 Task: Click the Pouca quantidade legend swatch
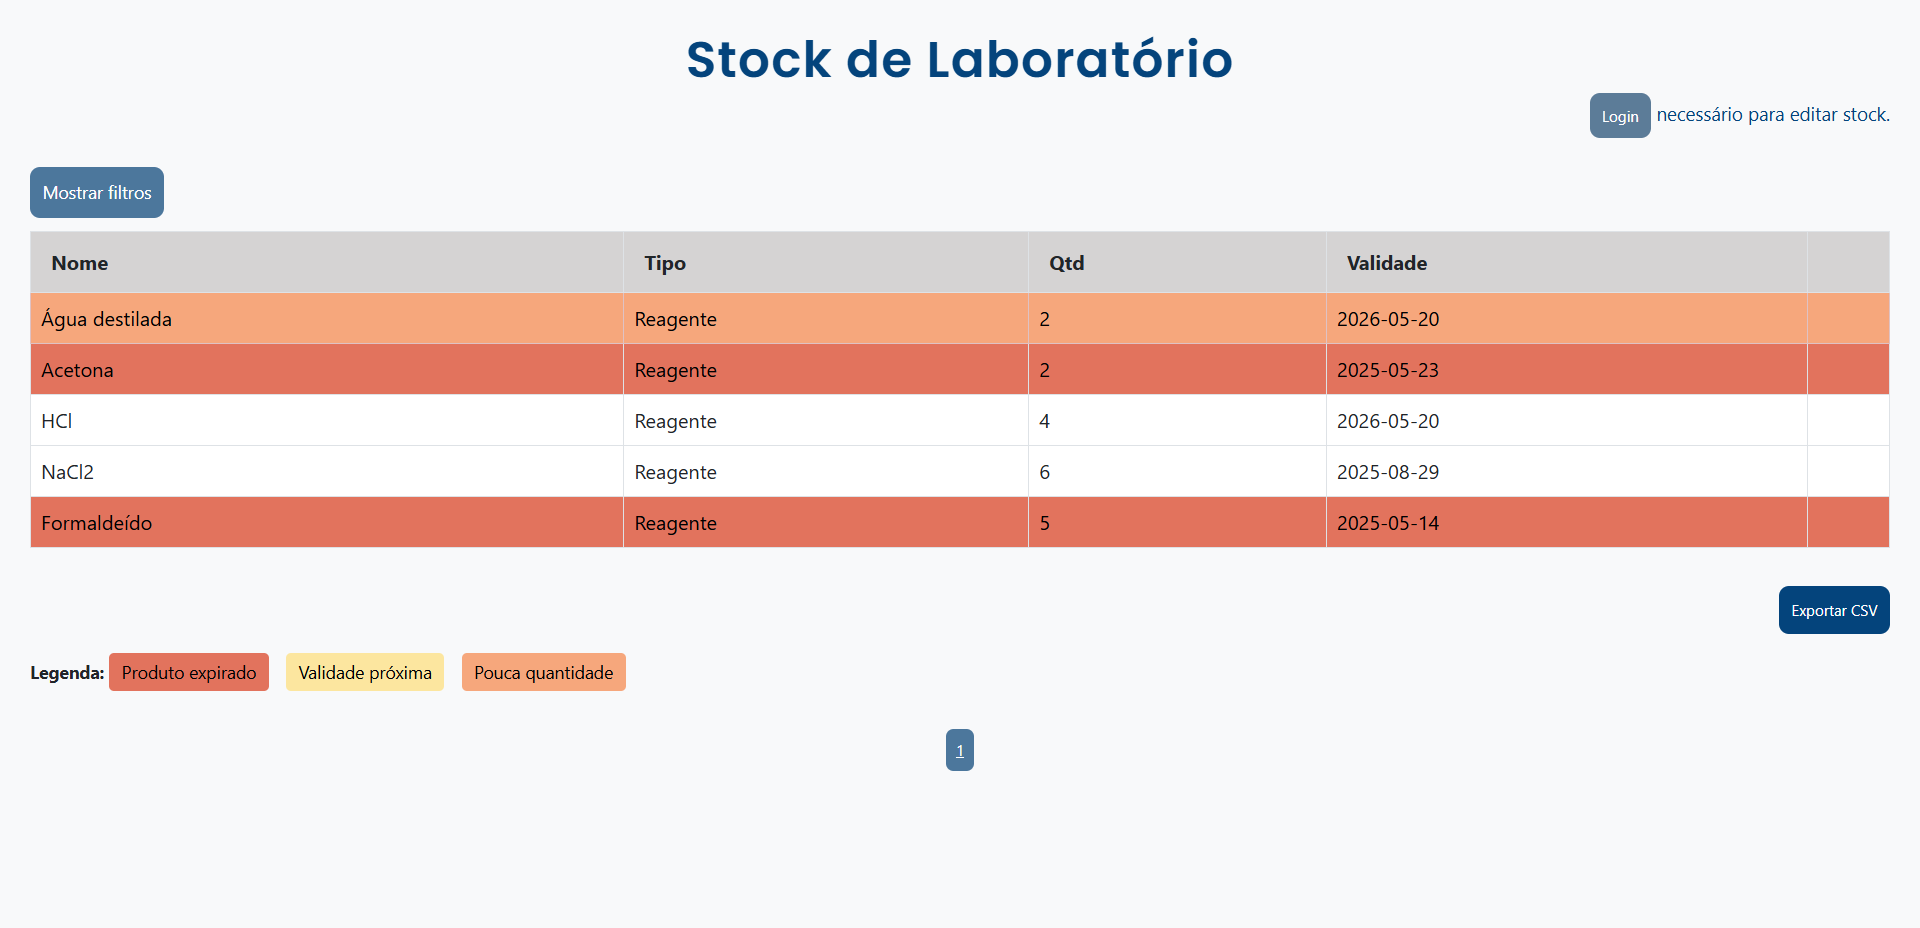(x=543, y=672)
